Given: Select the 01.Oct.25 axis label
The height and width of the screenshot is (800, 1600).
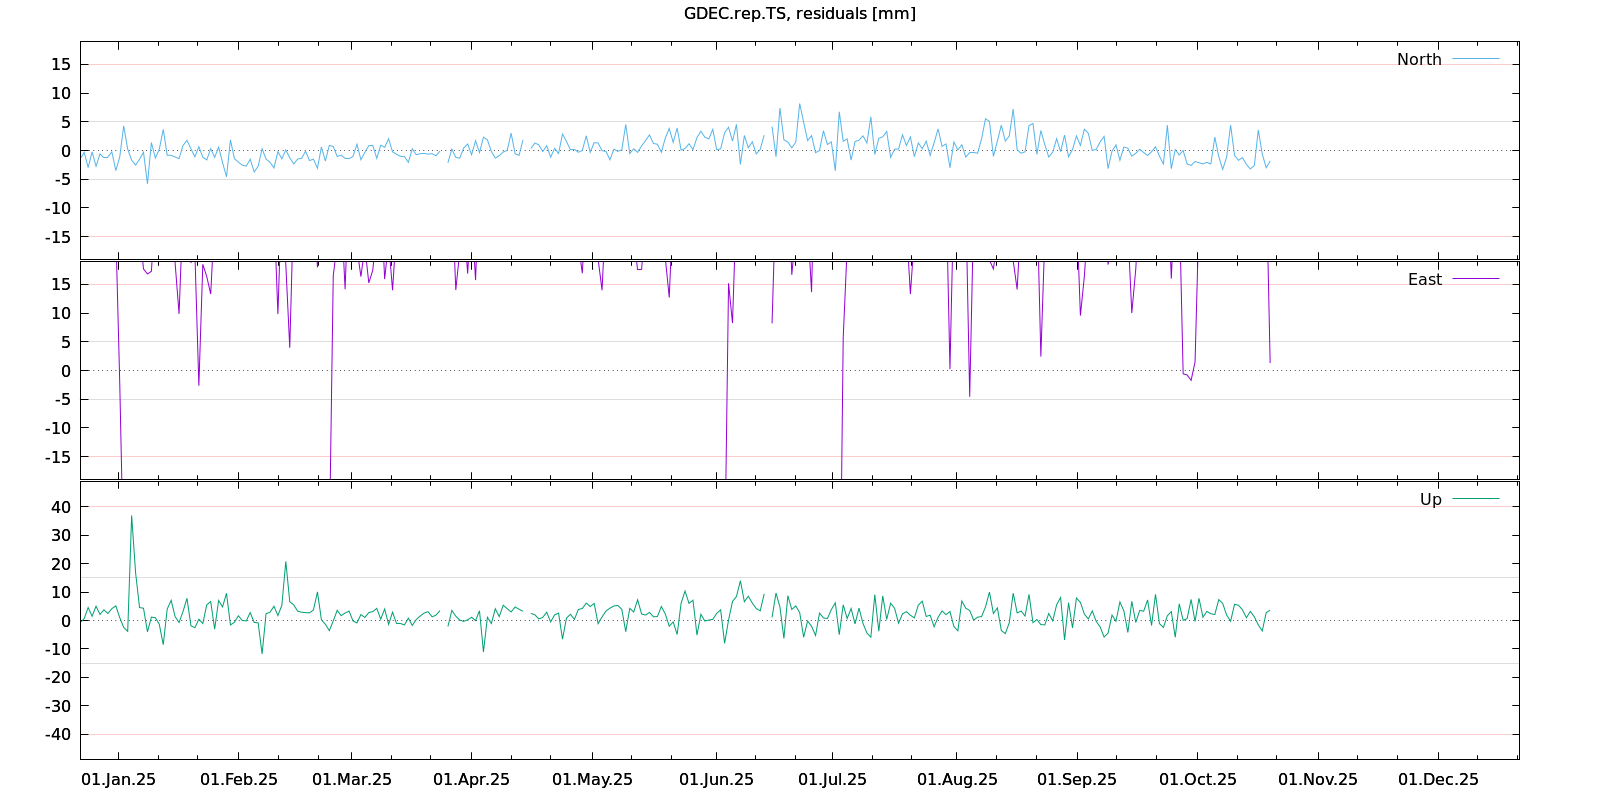Looking at the screenshot, I should coord(1197,779).
